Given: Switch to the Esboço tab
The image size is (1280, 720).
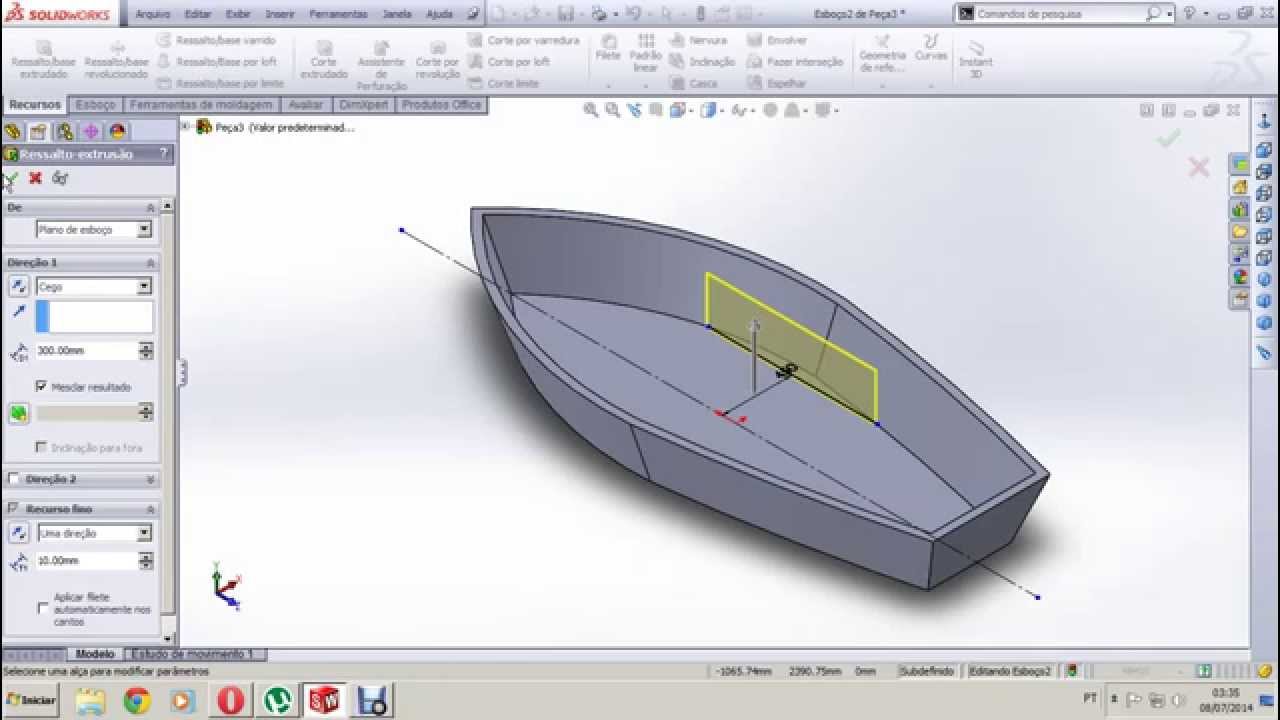Looking at the screenshot, I should pyautogui.click(x=96, y=105).
